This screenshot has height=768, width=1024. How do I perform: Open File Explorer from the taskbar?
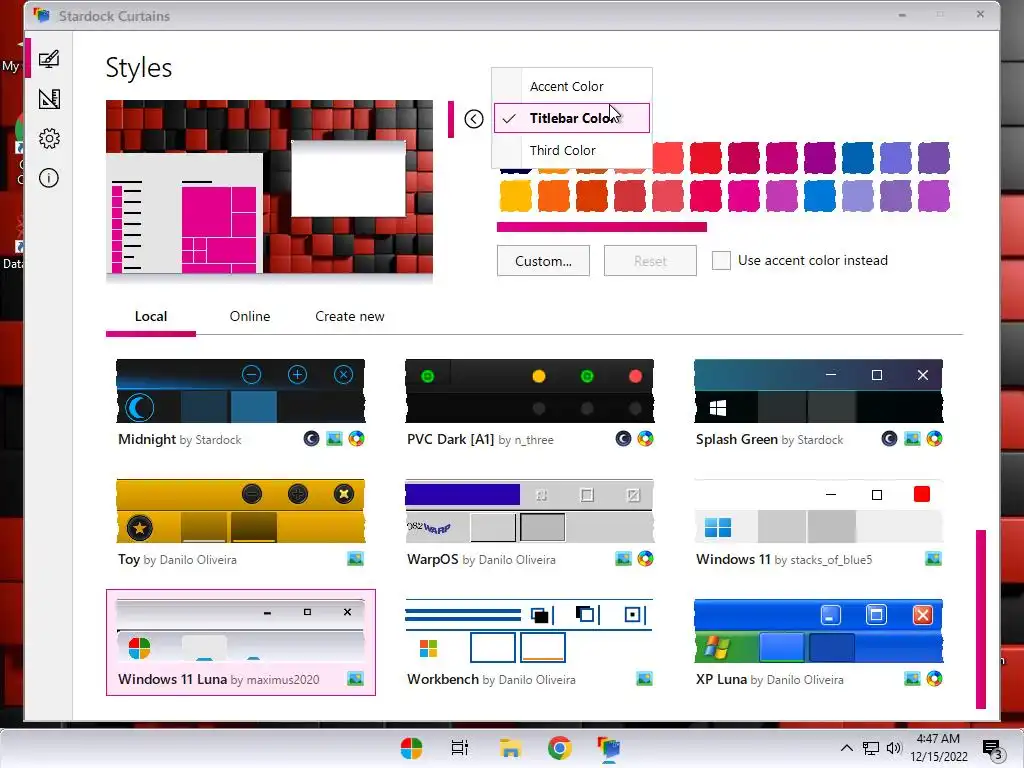pos(510,748)
